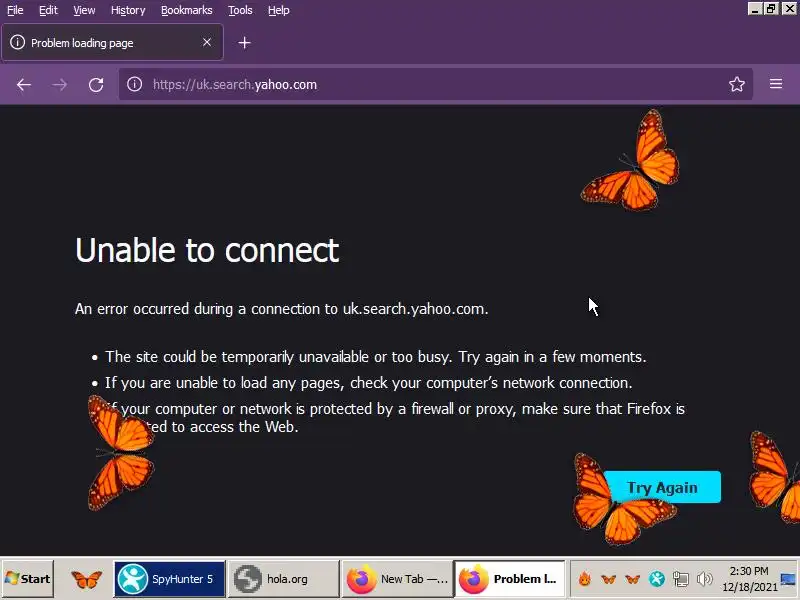Screen dimensions: 800x600
Task: Switch to SpyHunter 5 taskbar window
Action: click(x=169, y=579)
